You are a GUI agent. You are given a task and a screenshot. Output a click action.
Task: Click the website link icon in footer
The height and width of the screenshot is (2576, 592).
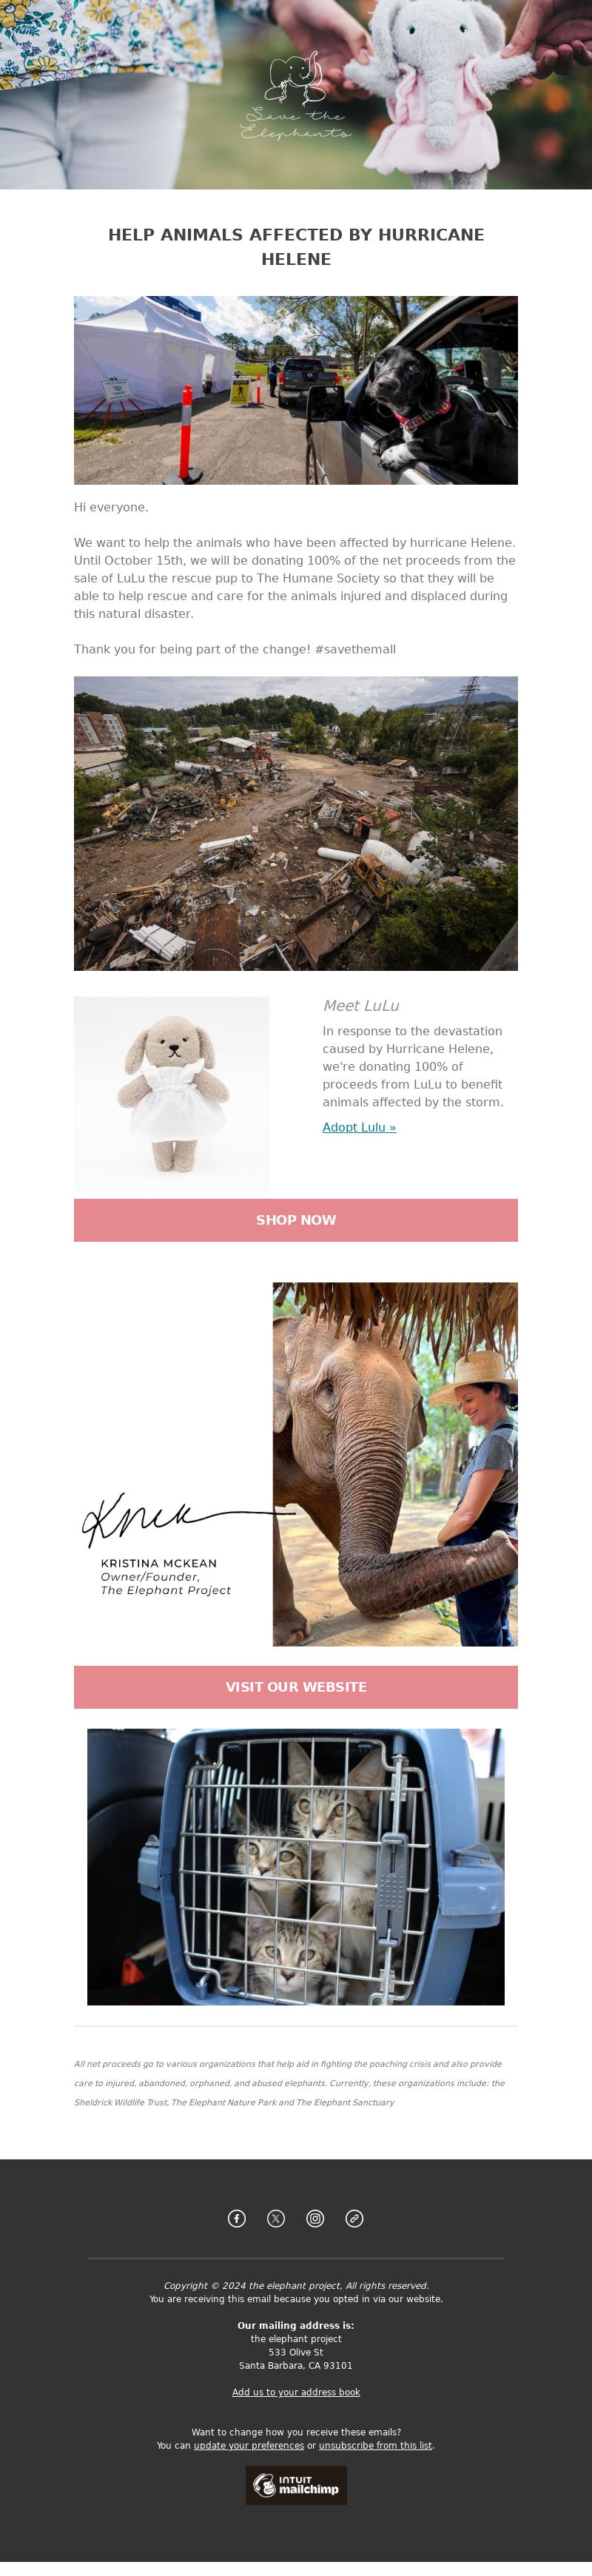[x=354, y=2218]
